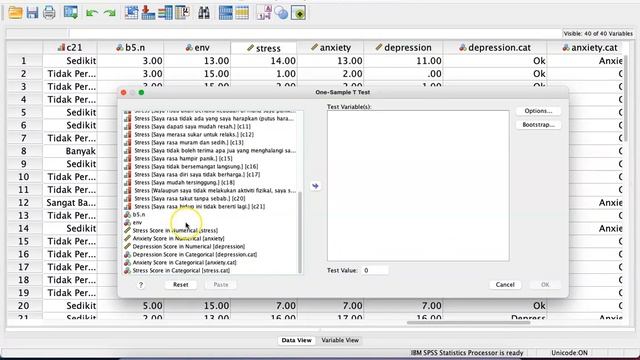Click the variable list scrollbar in the dialog

pyautogui.click(x=300, y=232)
